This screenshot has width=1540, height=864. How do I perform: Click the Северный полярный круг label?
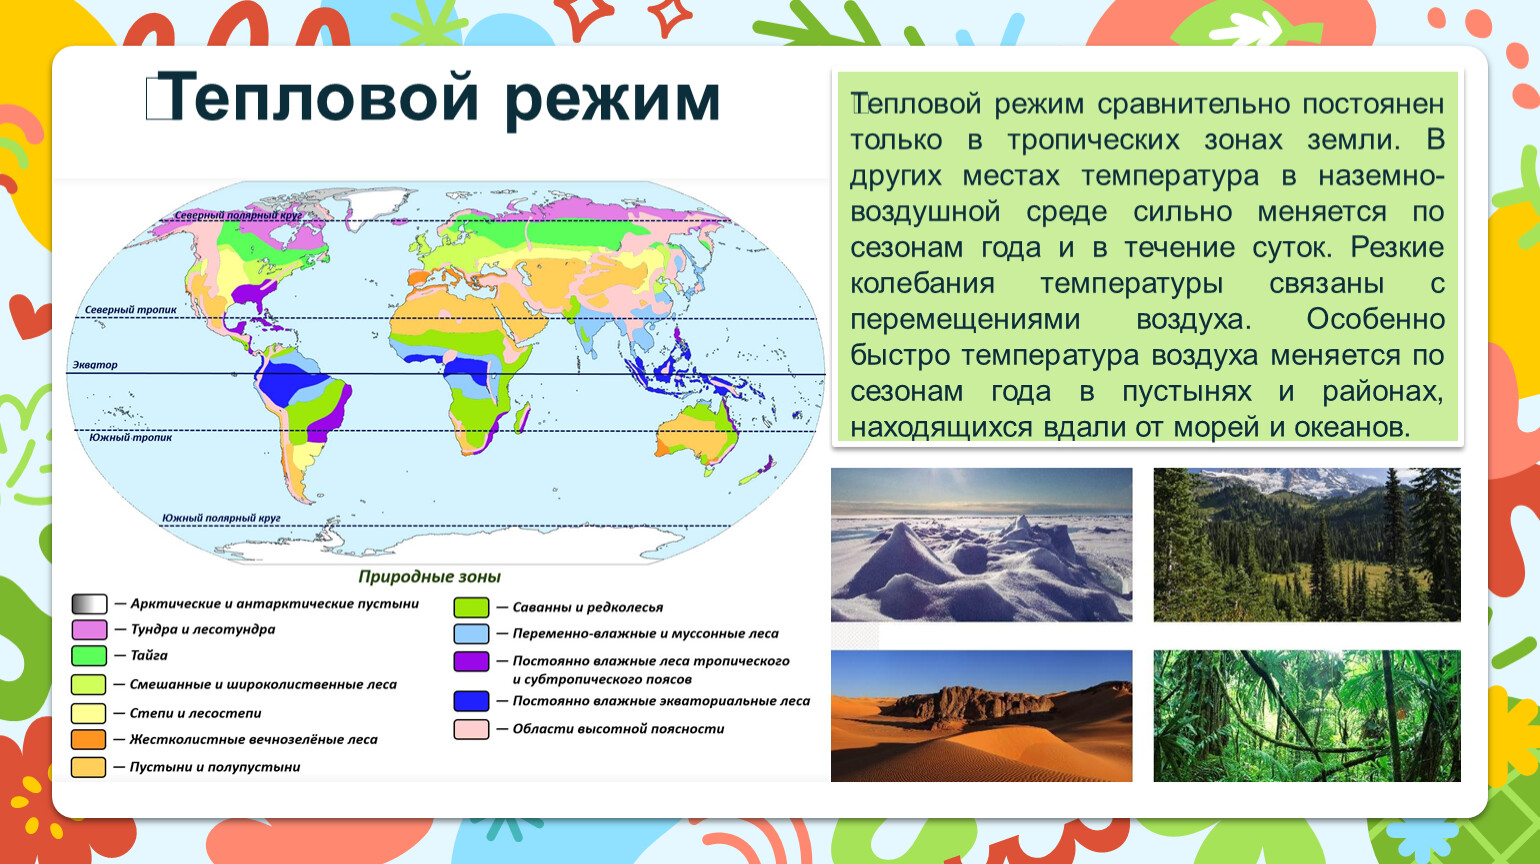(238, 215)
